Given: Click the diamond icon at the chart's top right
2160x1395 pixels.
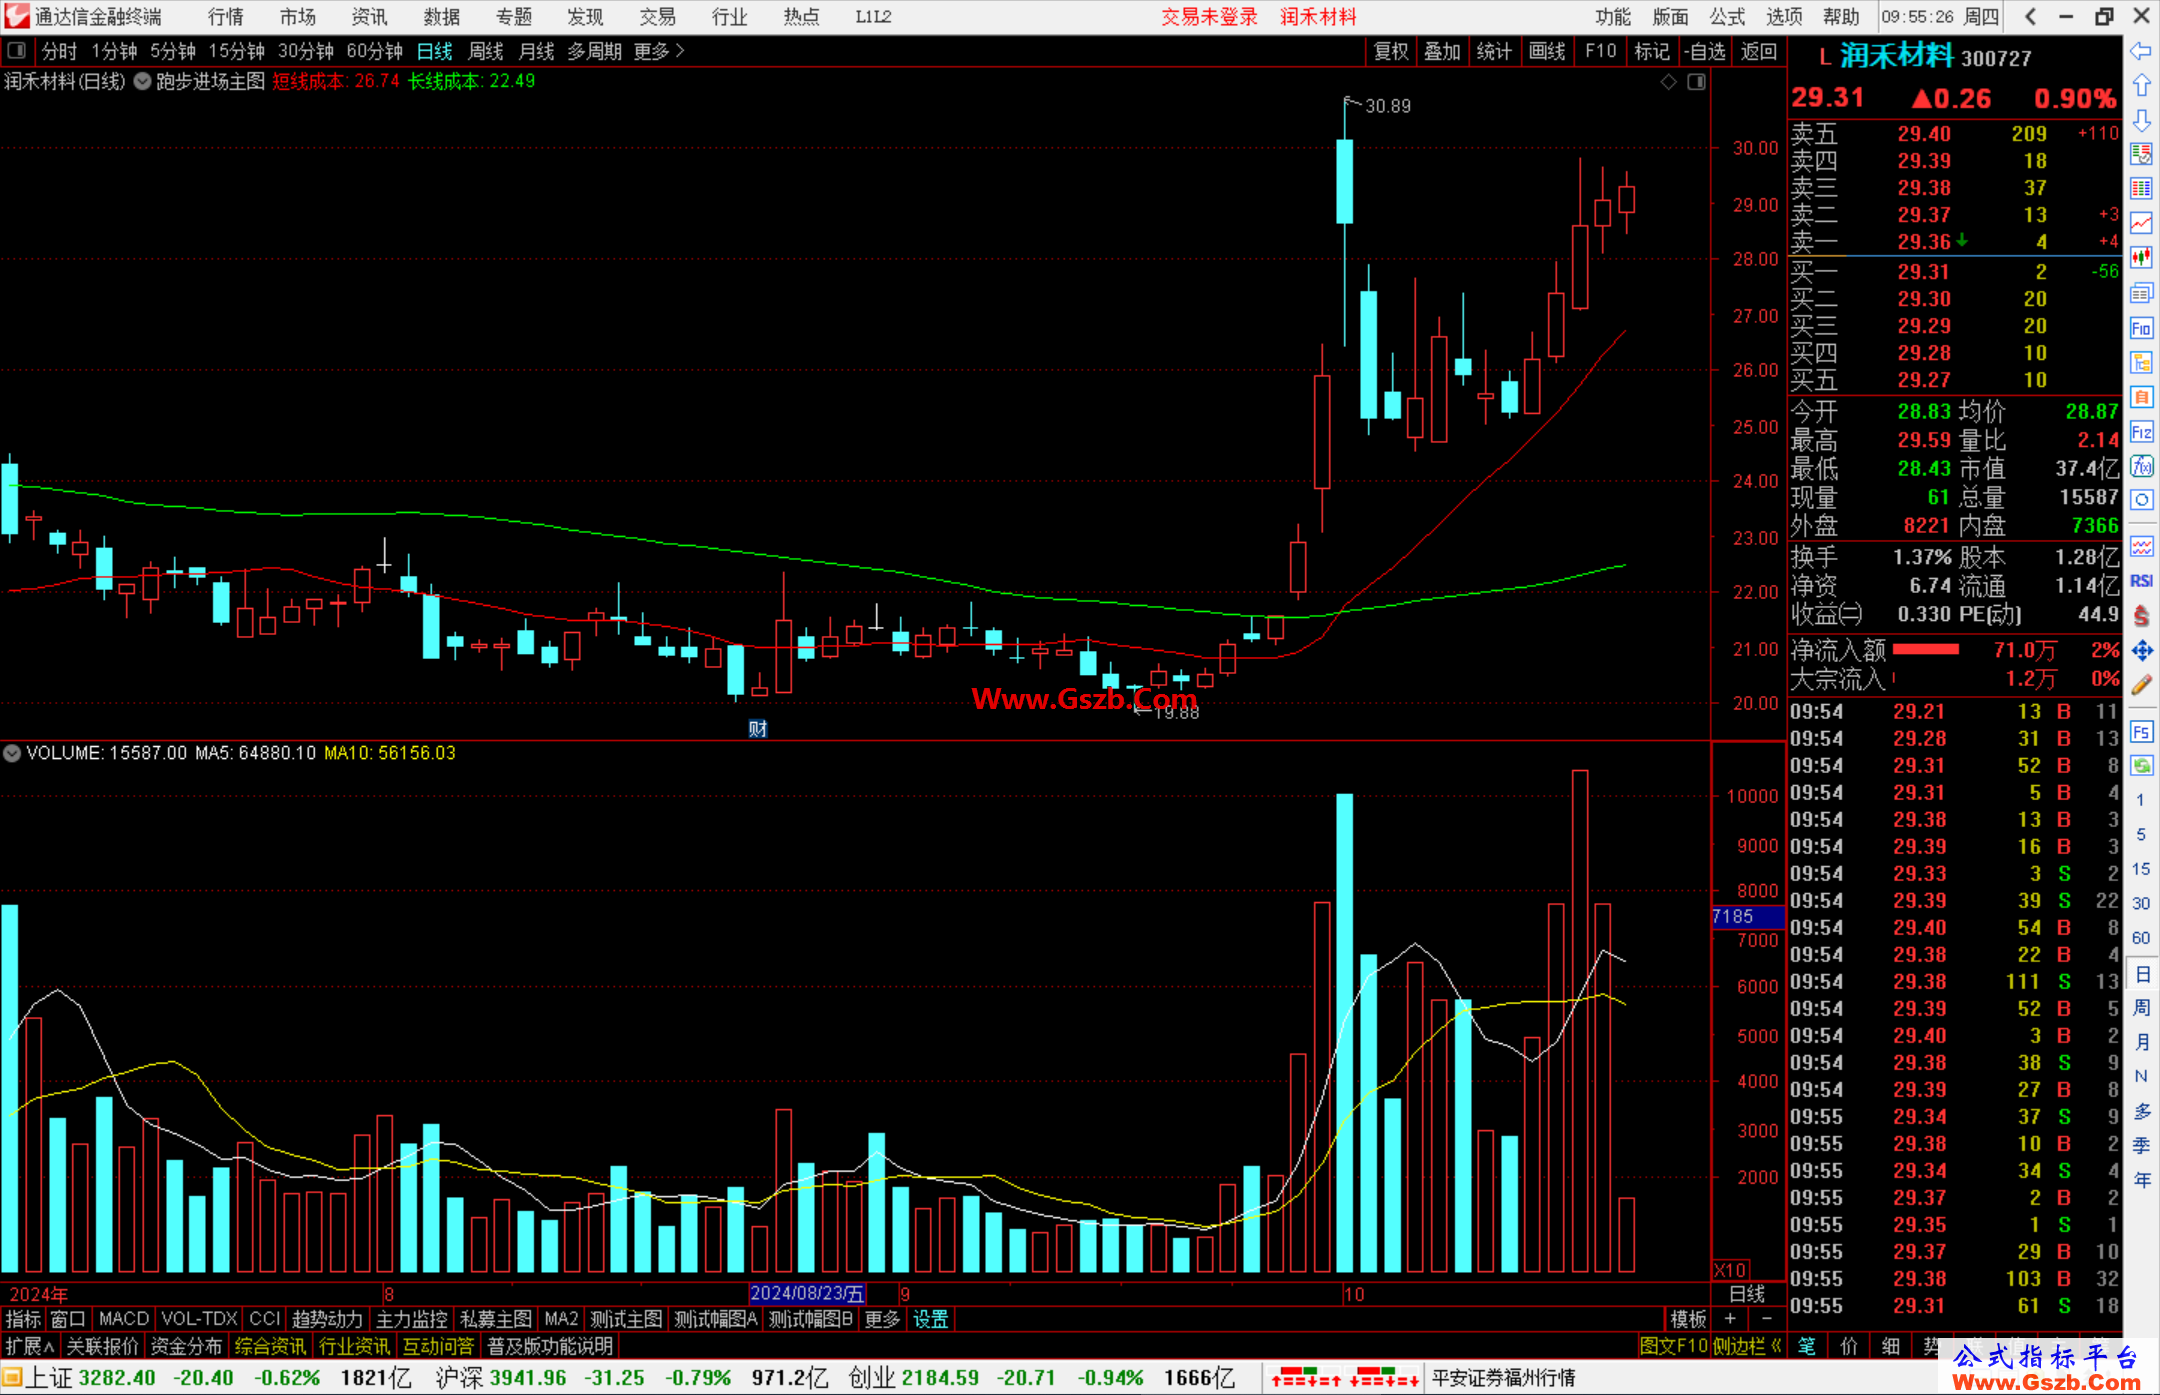Looking at the screenshot, I should [x=1668, y=82].
